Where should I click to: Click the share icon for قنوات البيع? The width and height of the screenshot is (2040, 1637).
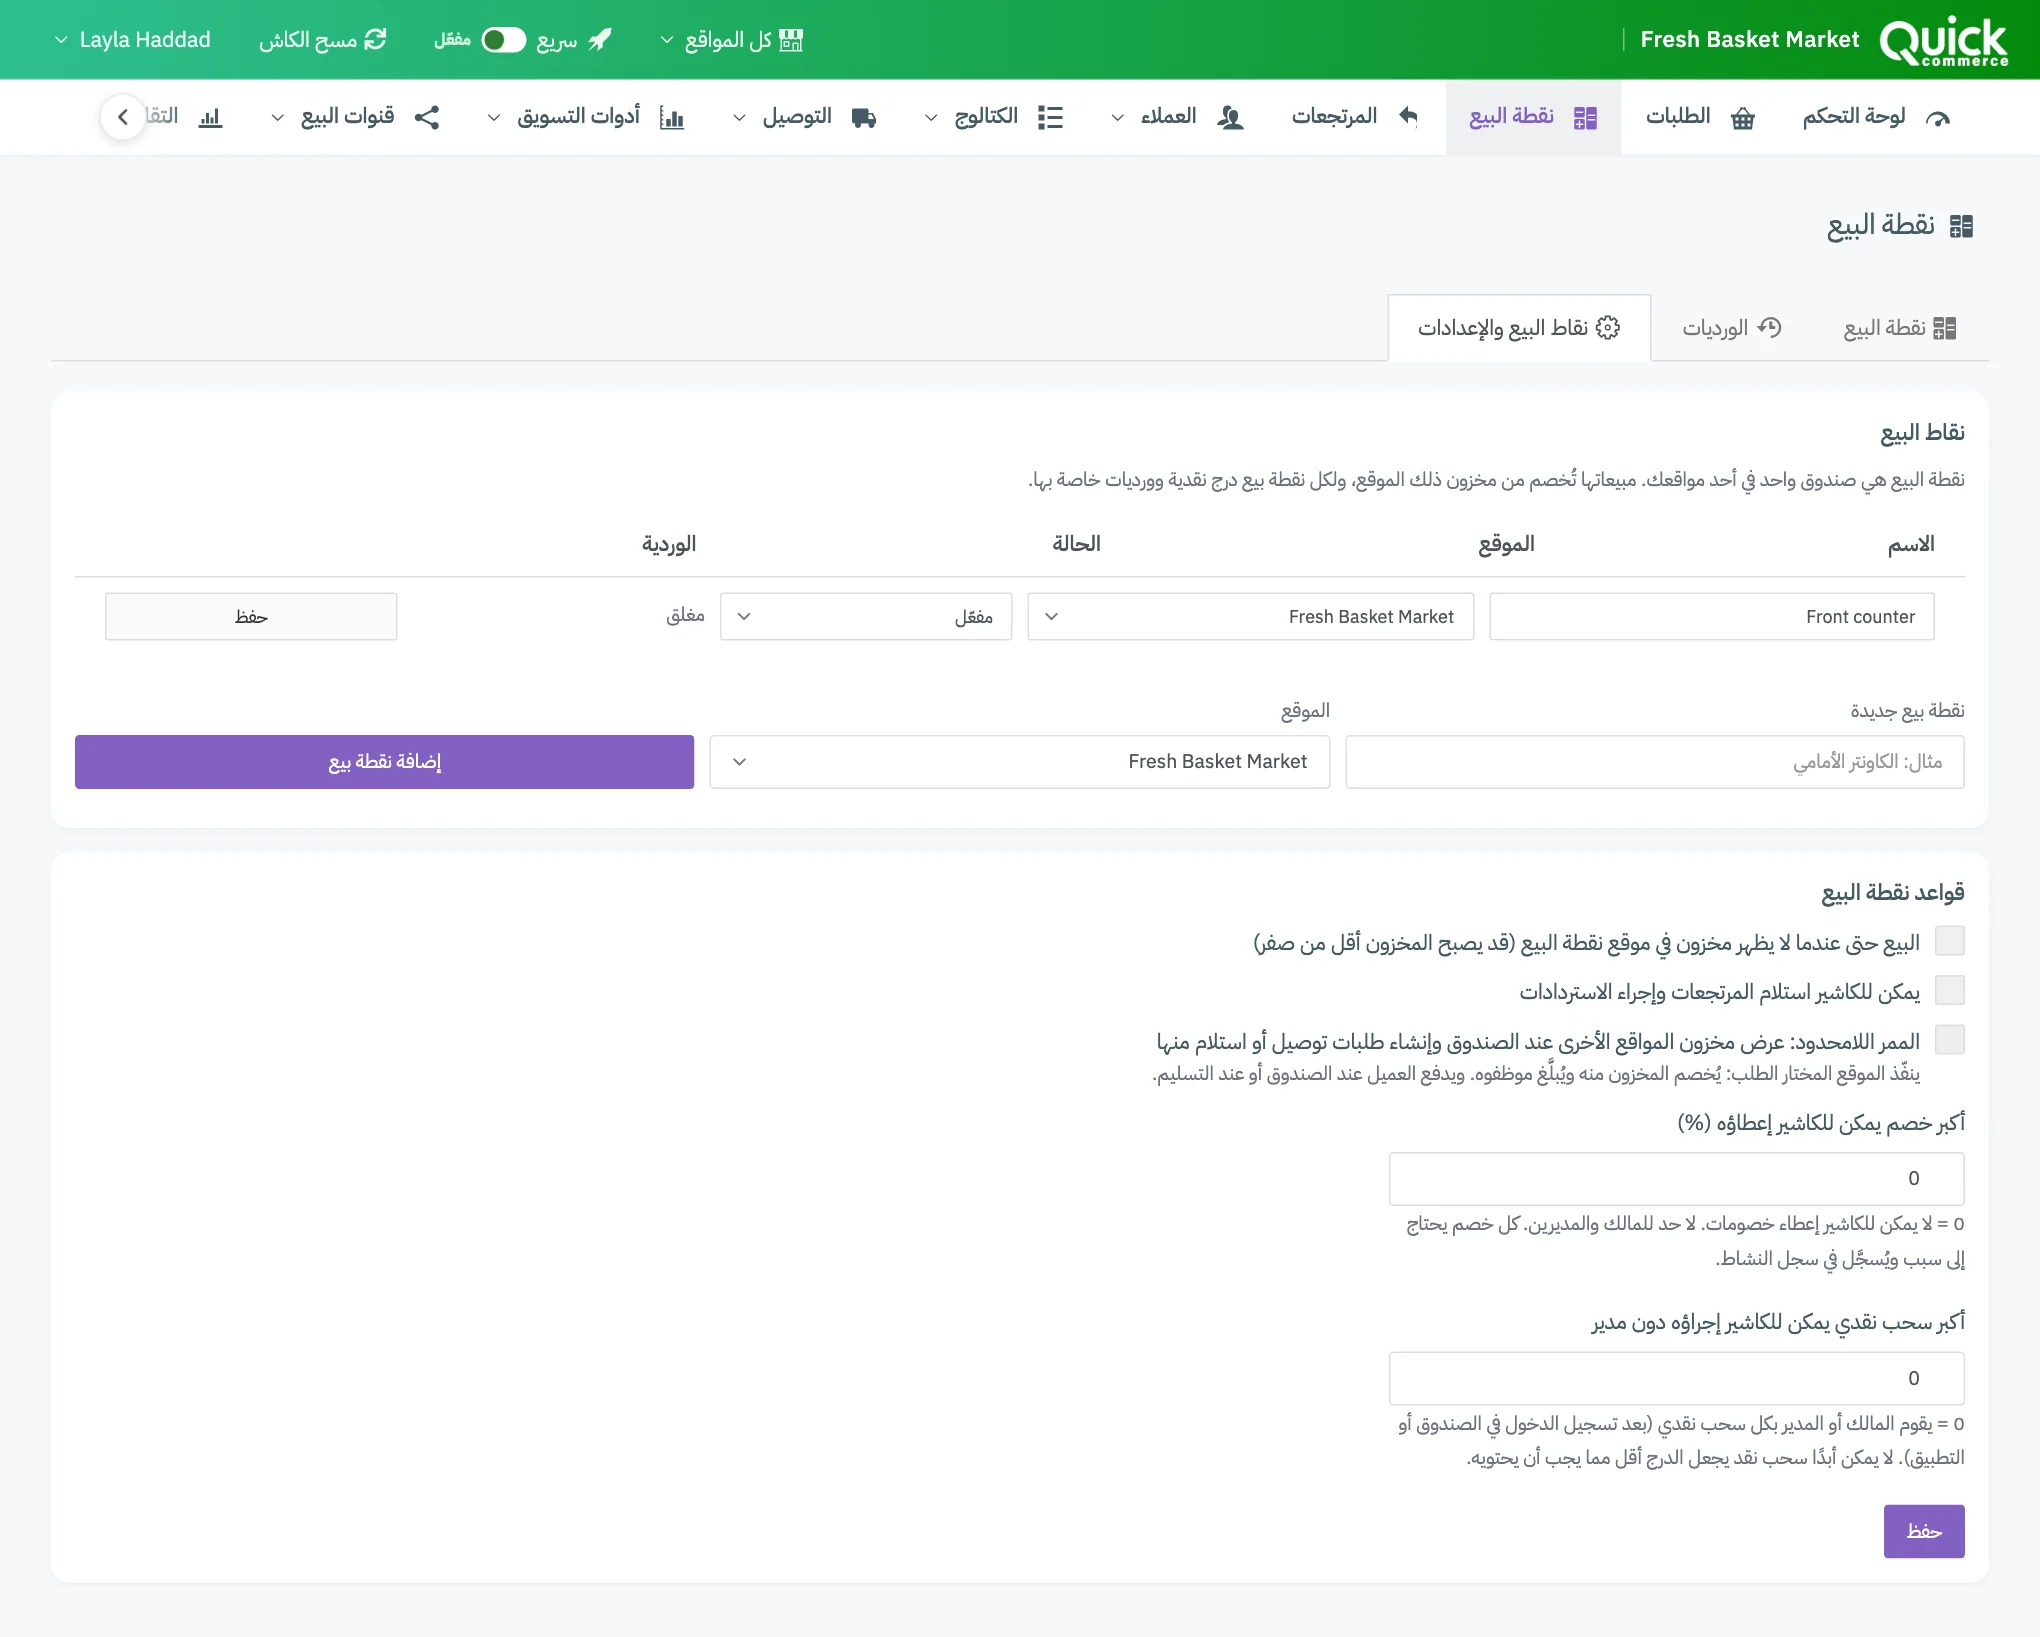(427, 117)
